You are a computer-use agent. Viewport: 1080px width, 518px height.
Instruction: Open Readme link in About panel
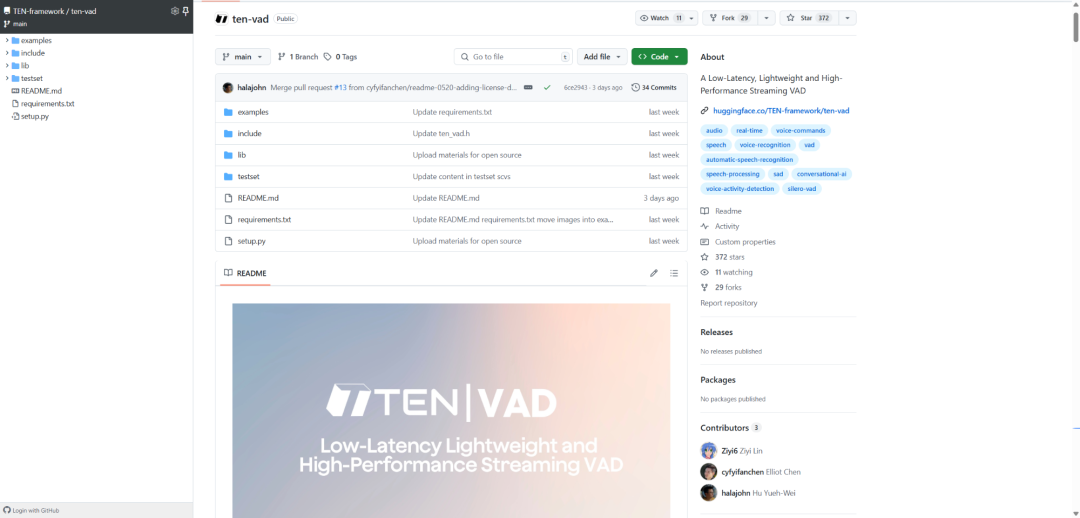728,211
